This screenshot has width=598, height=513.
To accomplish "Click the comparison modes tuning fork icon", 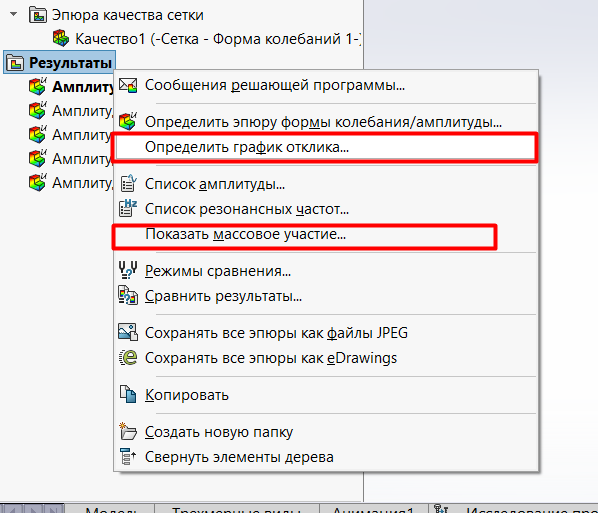I will pyautogui.click(x=128, y=270).
